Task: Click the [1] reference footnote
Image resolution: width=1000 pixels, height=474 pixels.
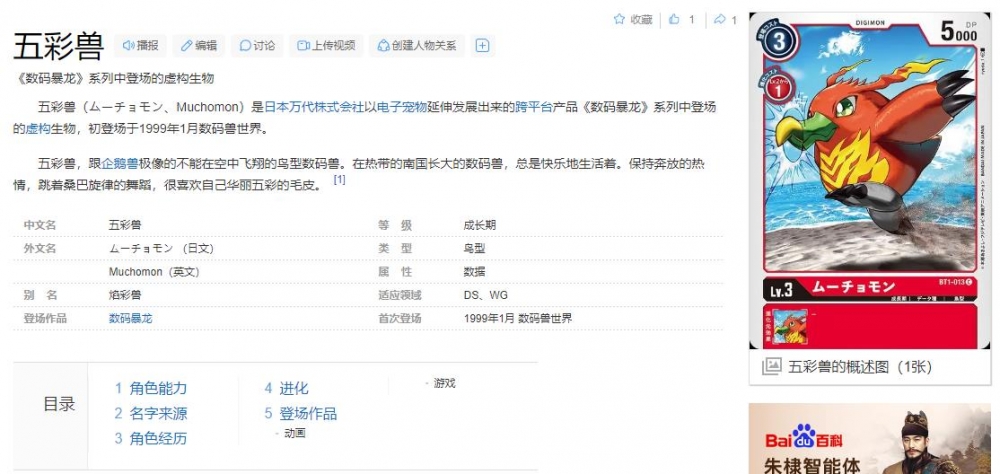Action: click(339, 181)
